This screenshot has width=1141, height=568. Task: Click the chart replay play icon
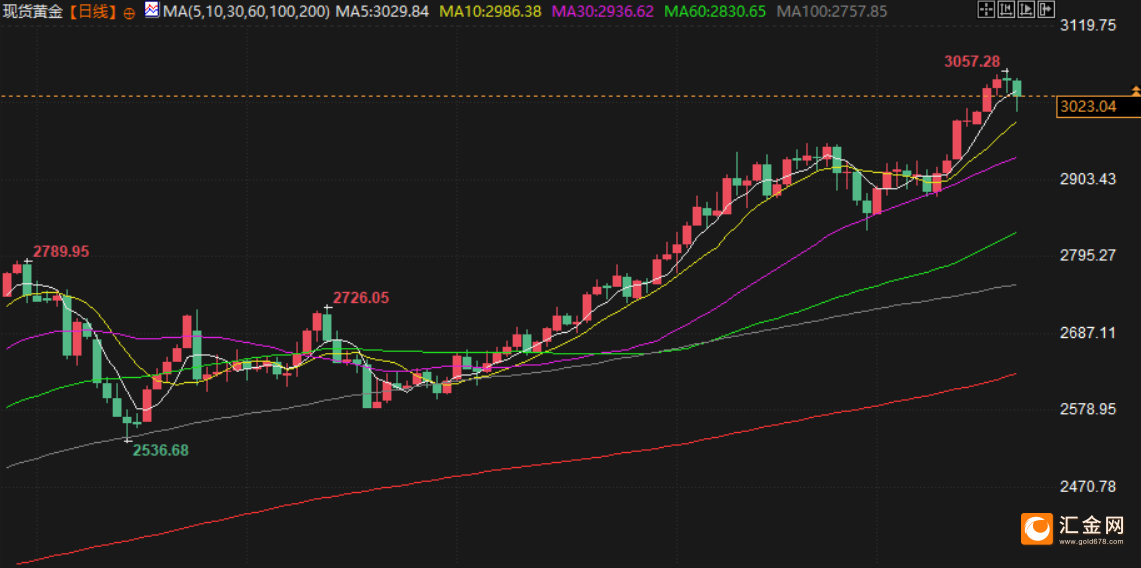(1026, 9)
